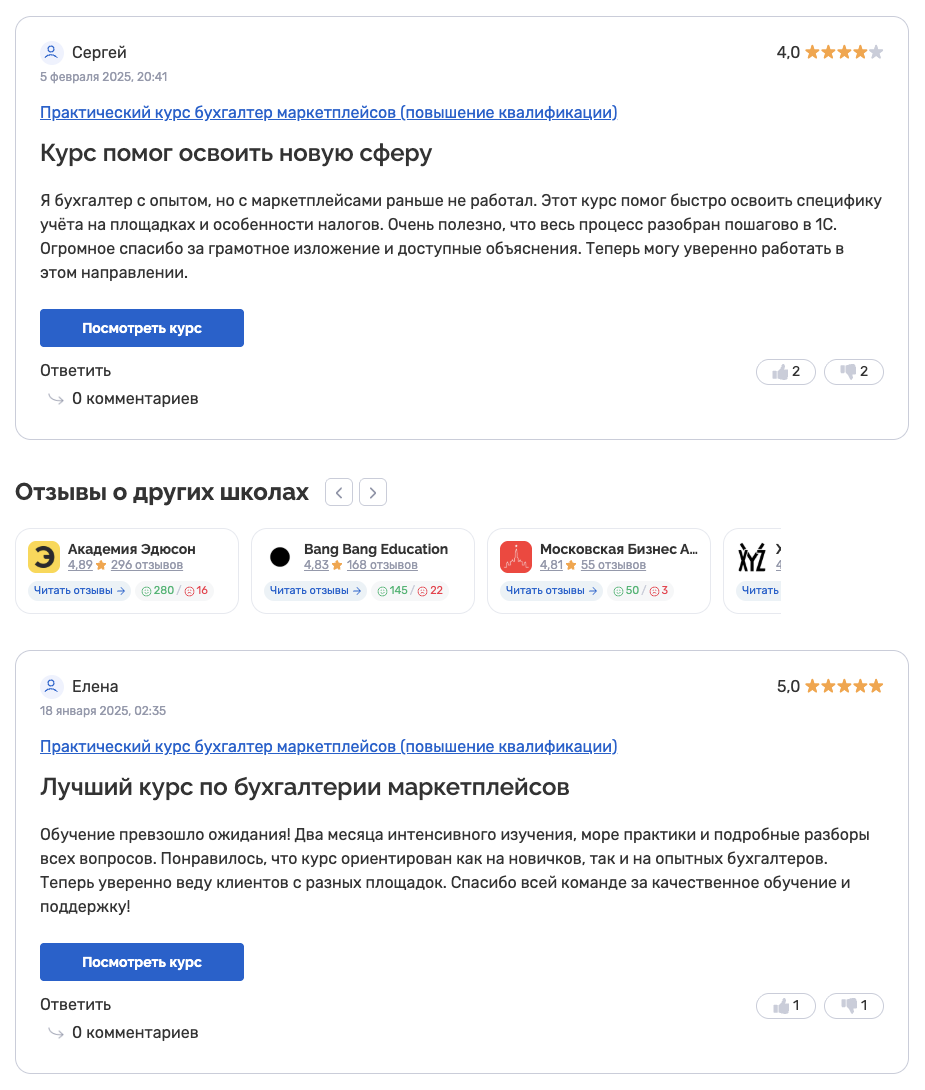Dislike Сергей's review with thumbs down

(853, 372)
